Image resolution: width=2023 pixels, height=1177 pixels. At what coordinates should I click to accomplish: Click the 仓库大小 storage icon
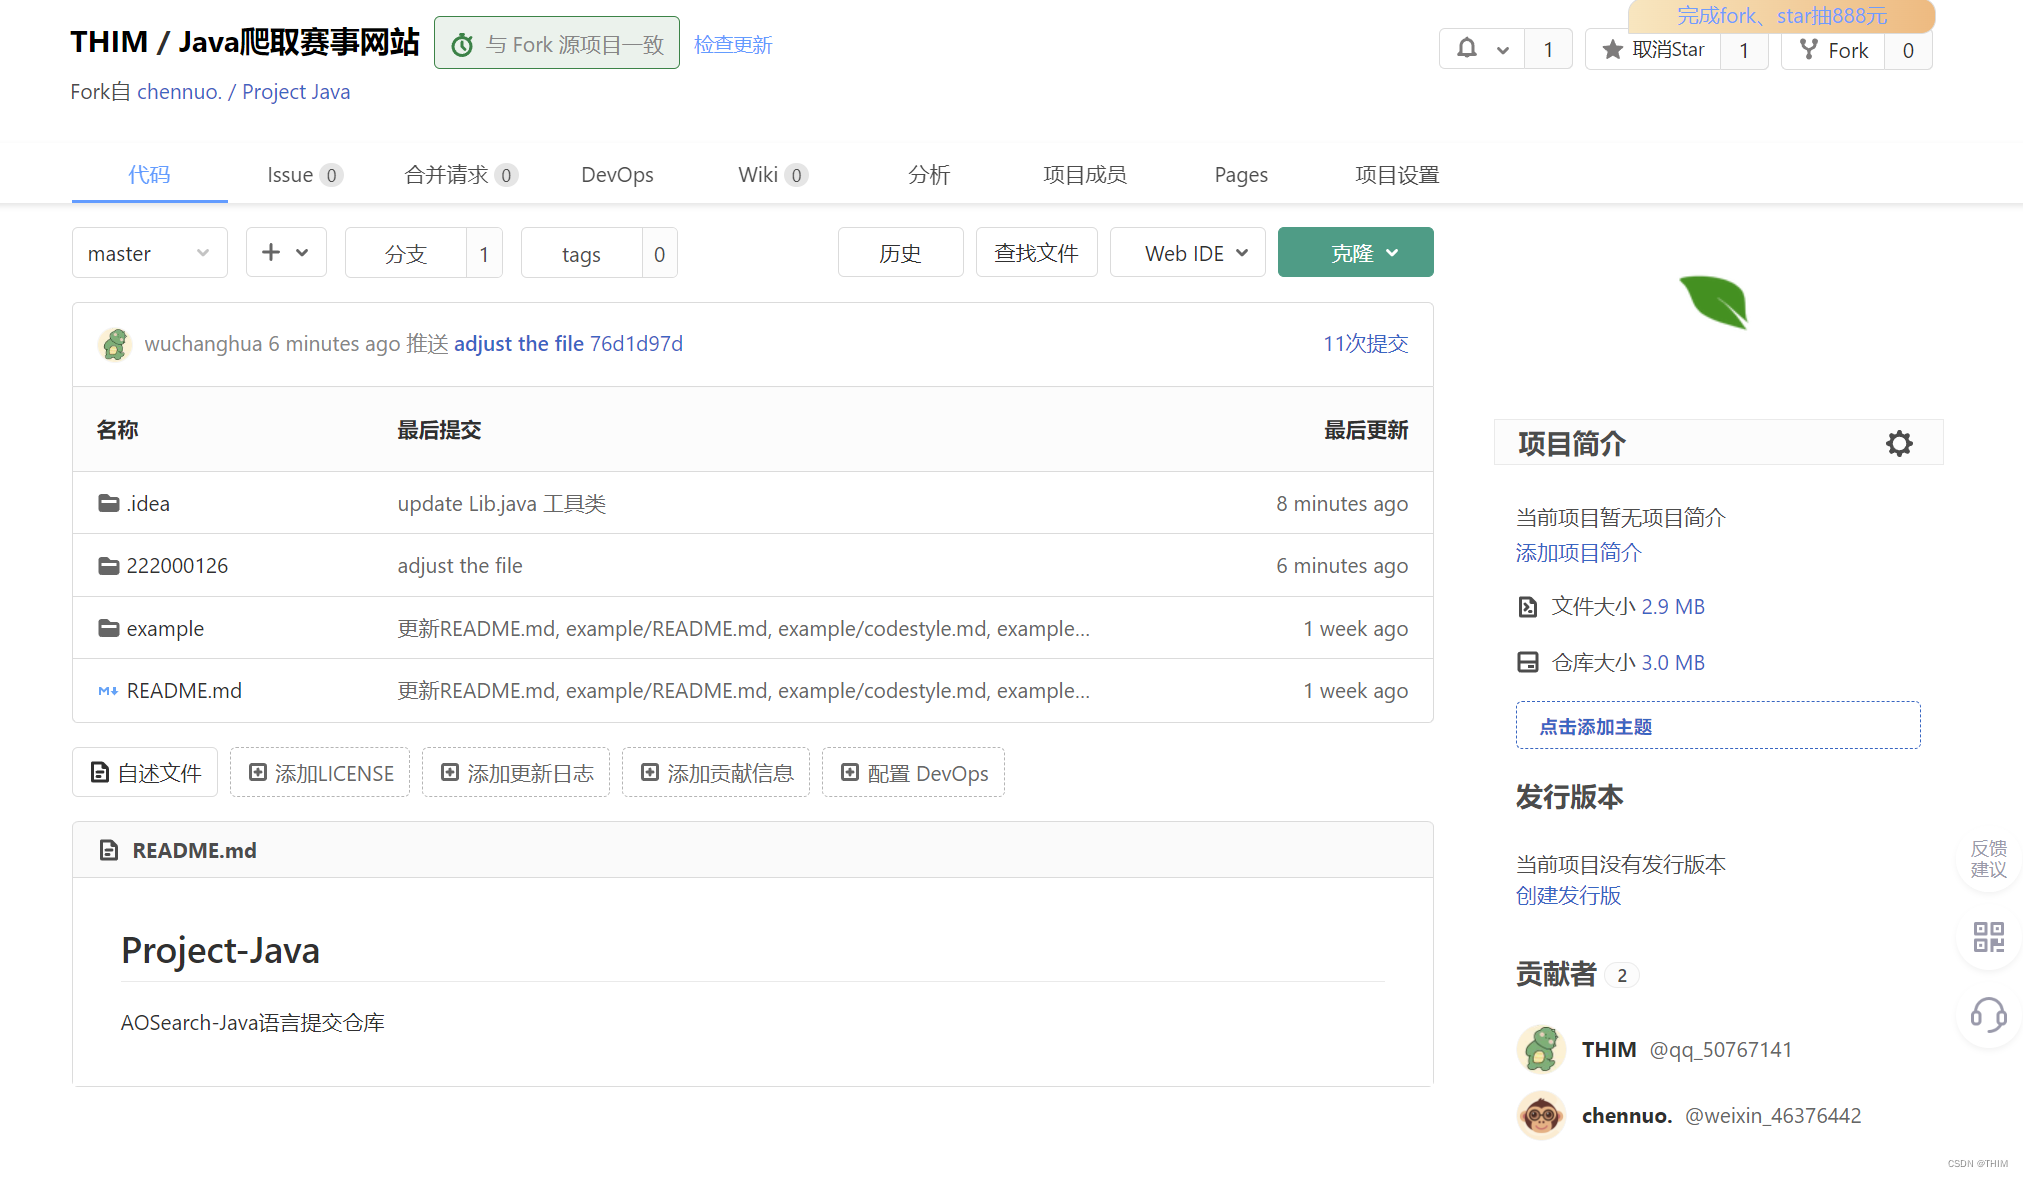[1527, 662]
